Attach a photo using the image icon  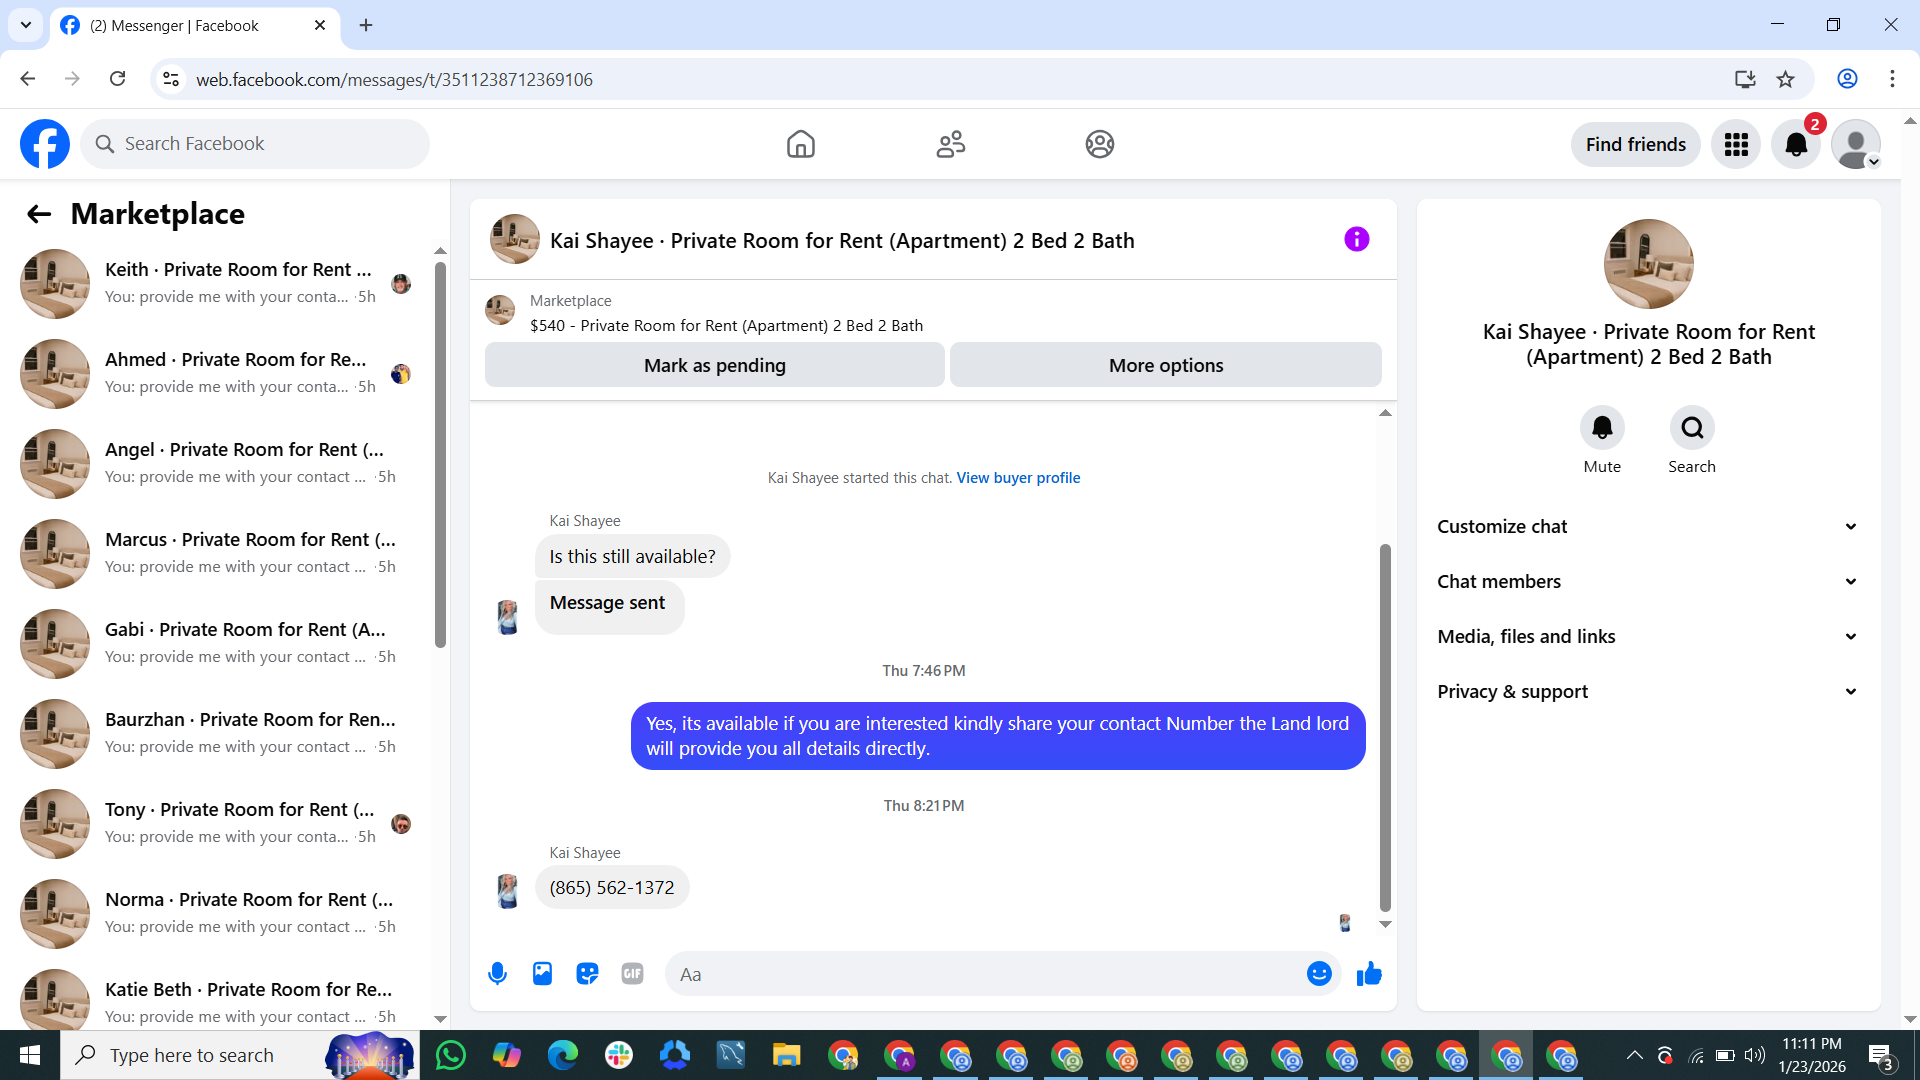click(542, 973)
